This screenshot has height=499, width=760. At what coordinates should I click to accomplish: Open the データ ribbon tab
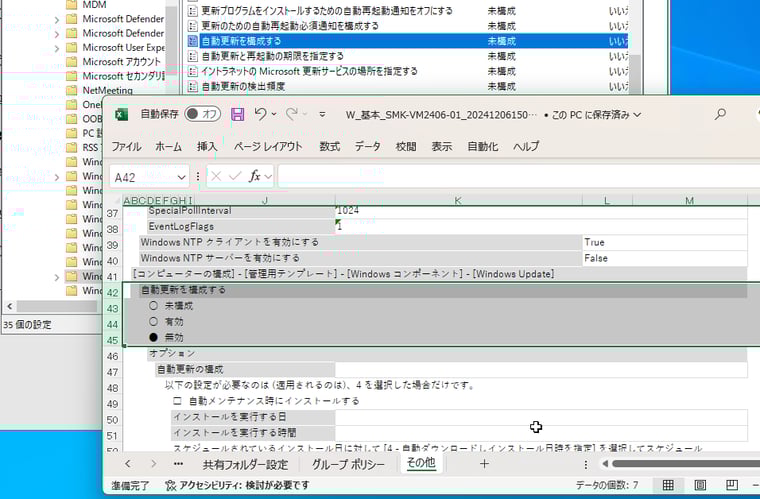click(367, 146)
